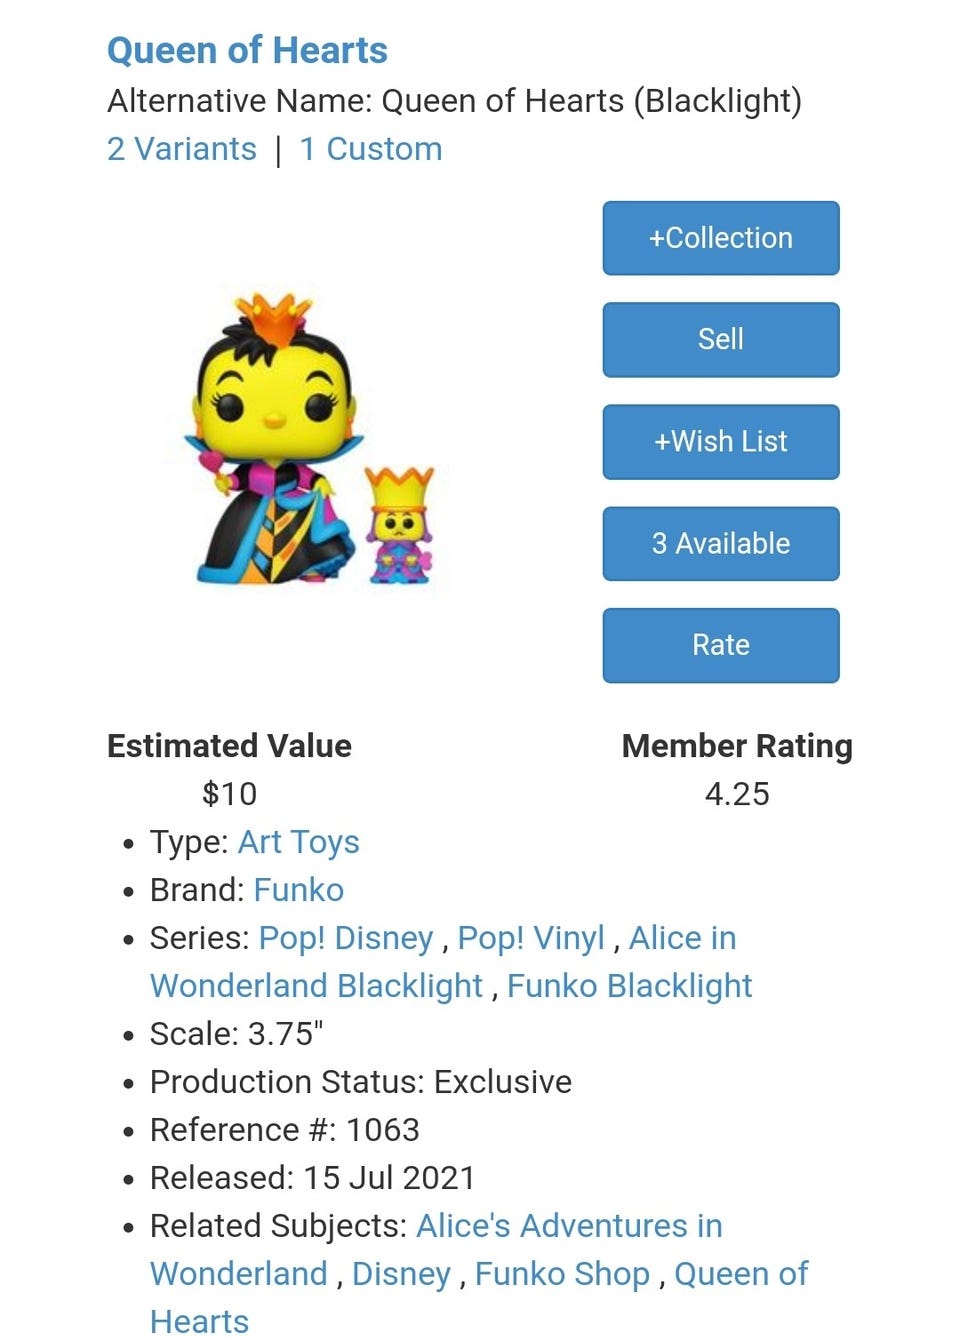The height and width of the screenshot is (1341, 960).
Task: Go to the Pop! Disney series
Action: tap(345, 938)
